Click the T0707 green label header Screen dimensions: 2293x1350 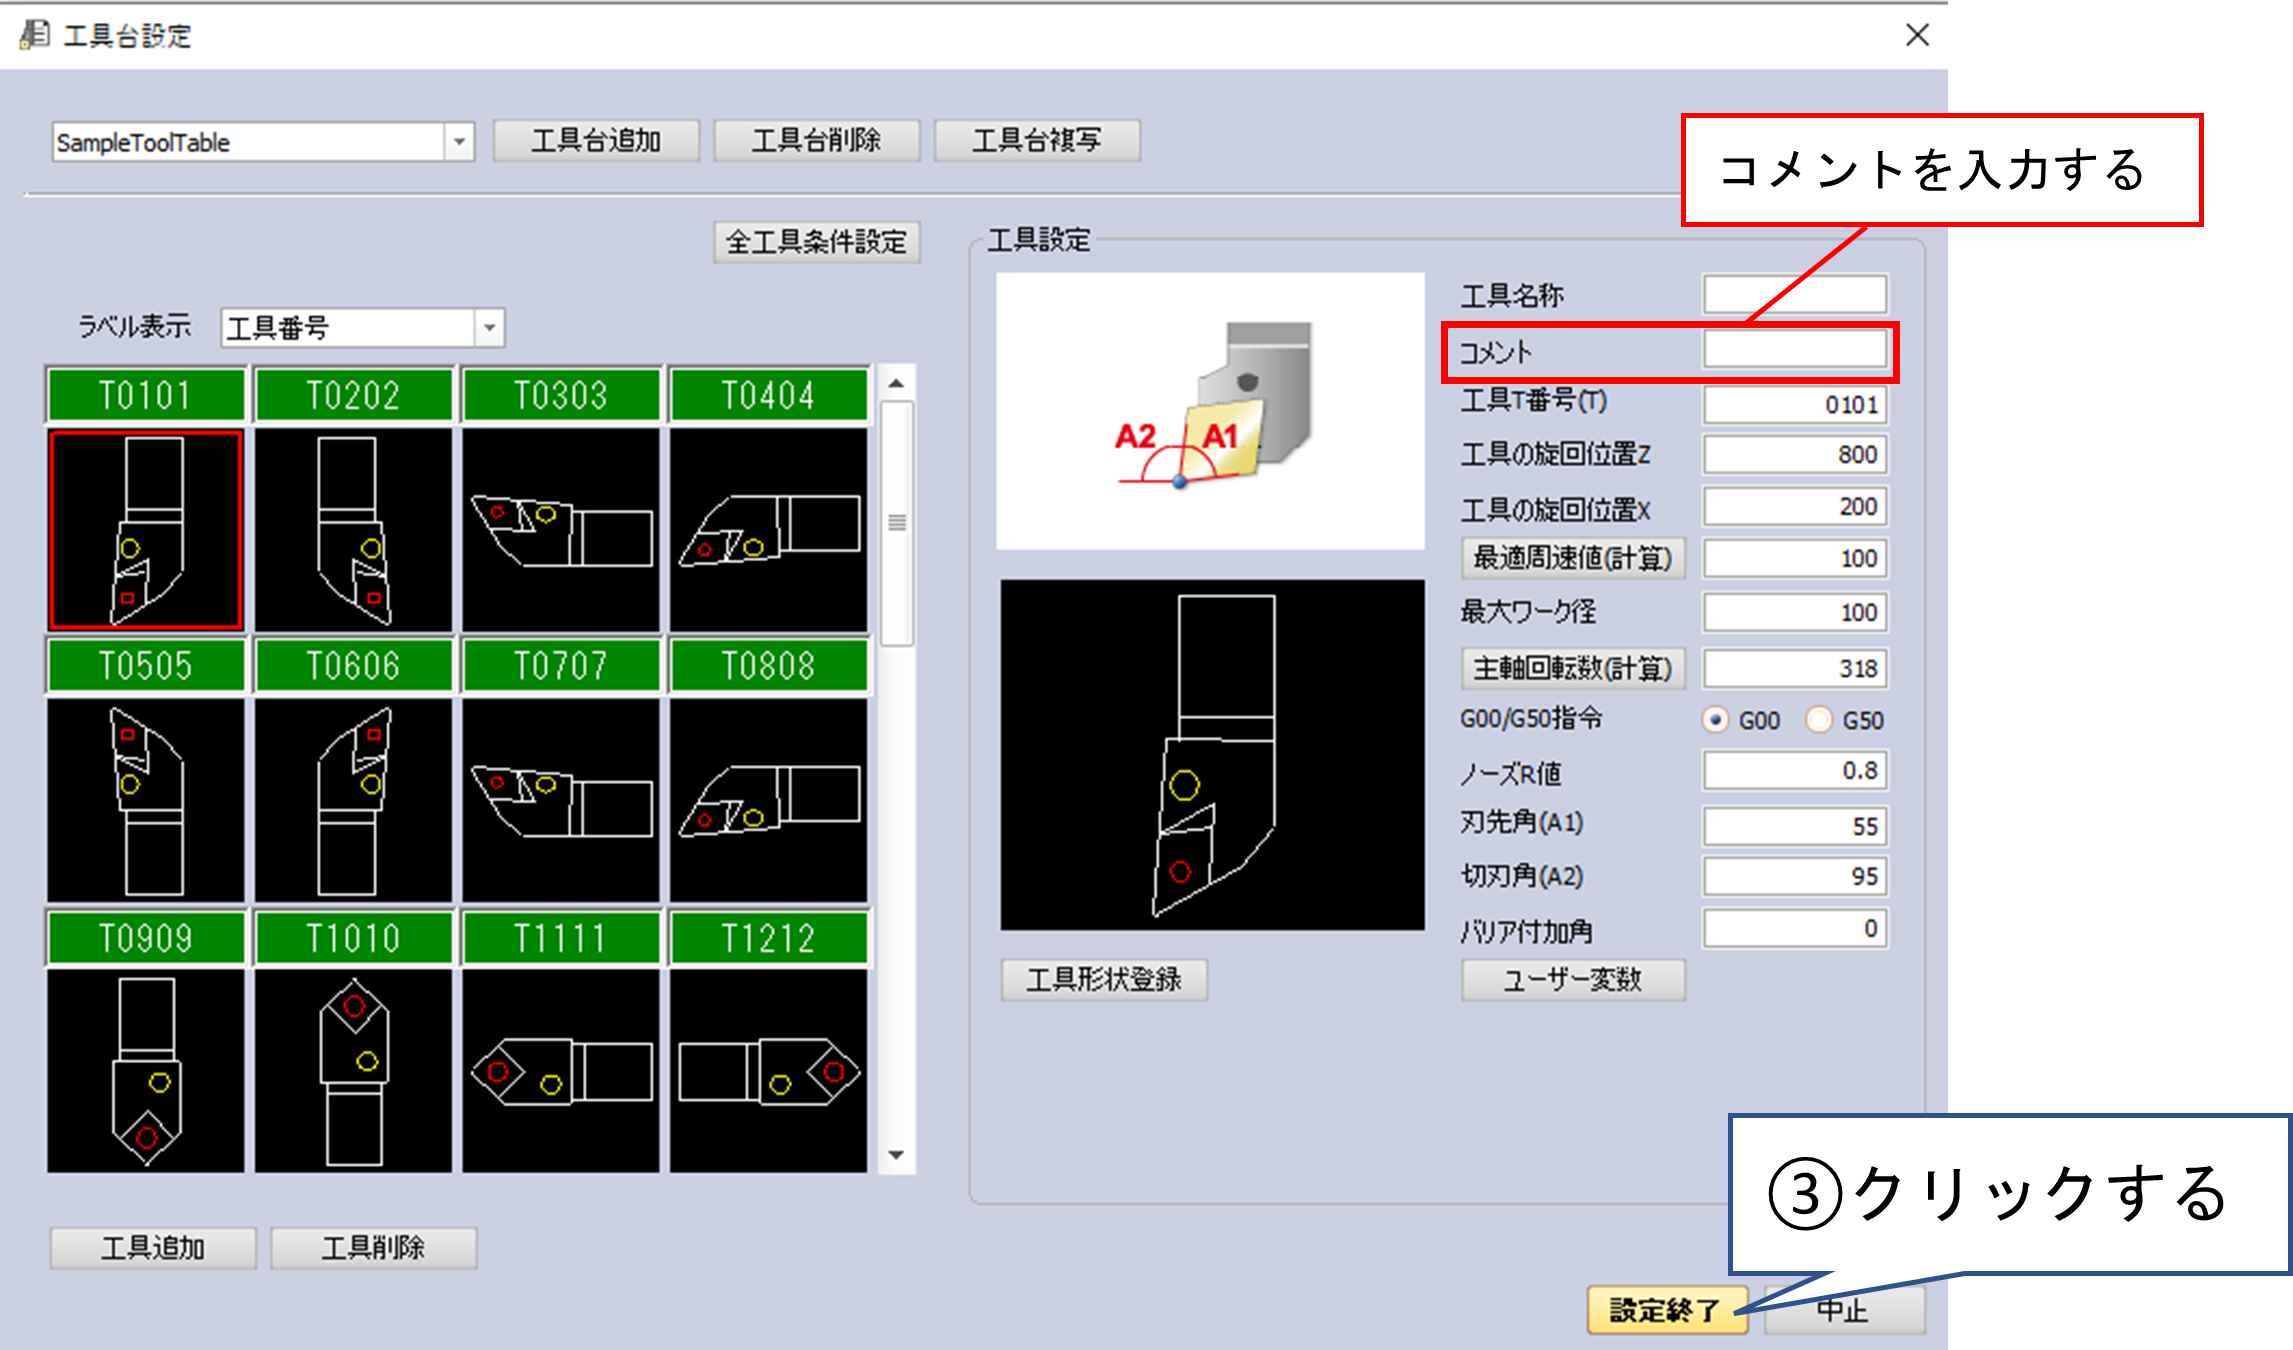tap(561, 665)
